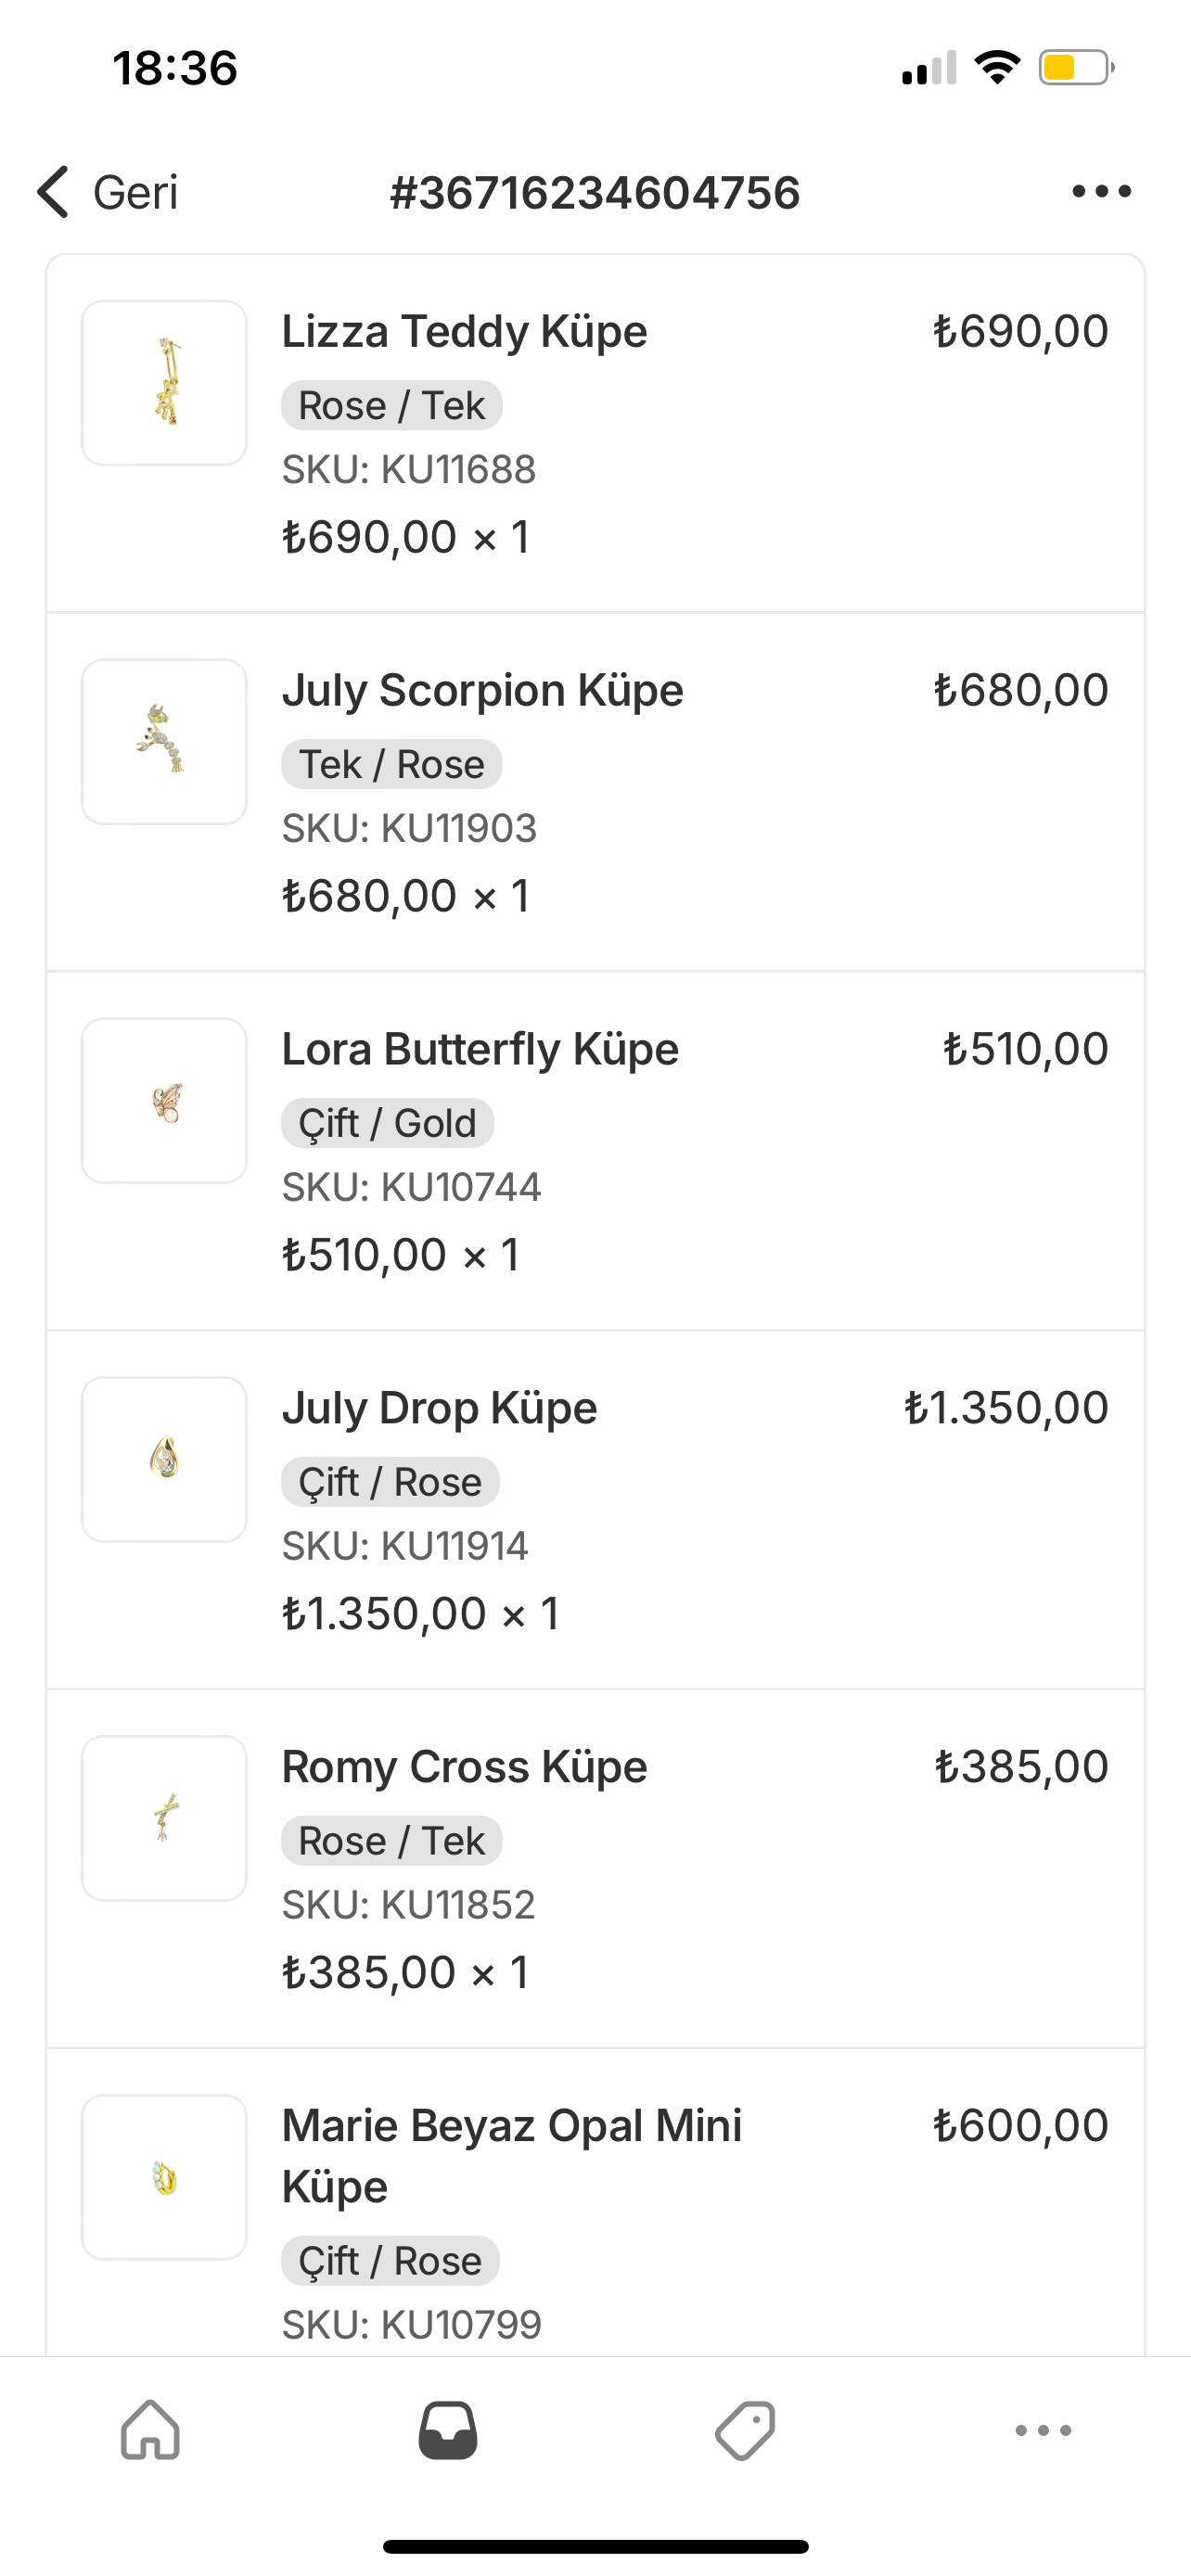Tap the Marie Beyaz Opal thumbnail
This screenshot has height=2576, width=1191.
pos(164,2177)
